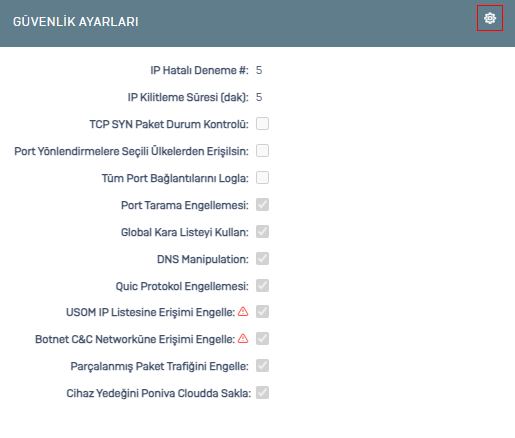Viewport: 515px width, 438px height.
Task: Select the DNS Manipulation label
Action: 203,259
